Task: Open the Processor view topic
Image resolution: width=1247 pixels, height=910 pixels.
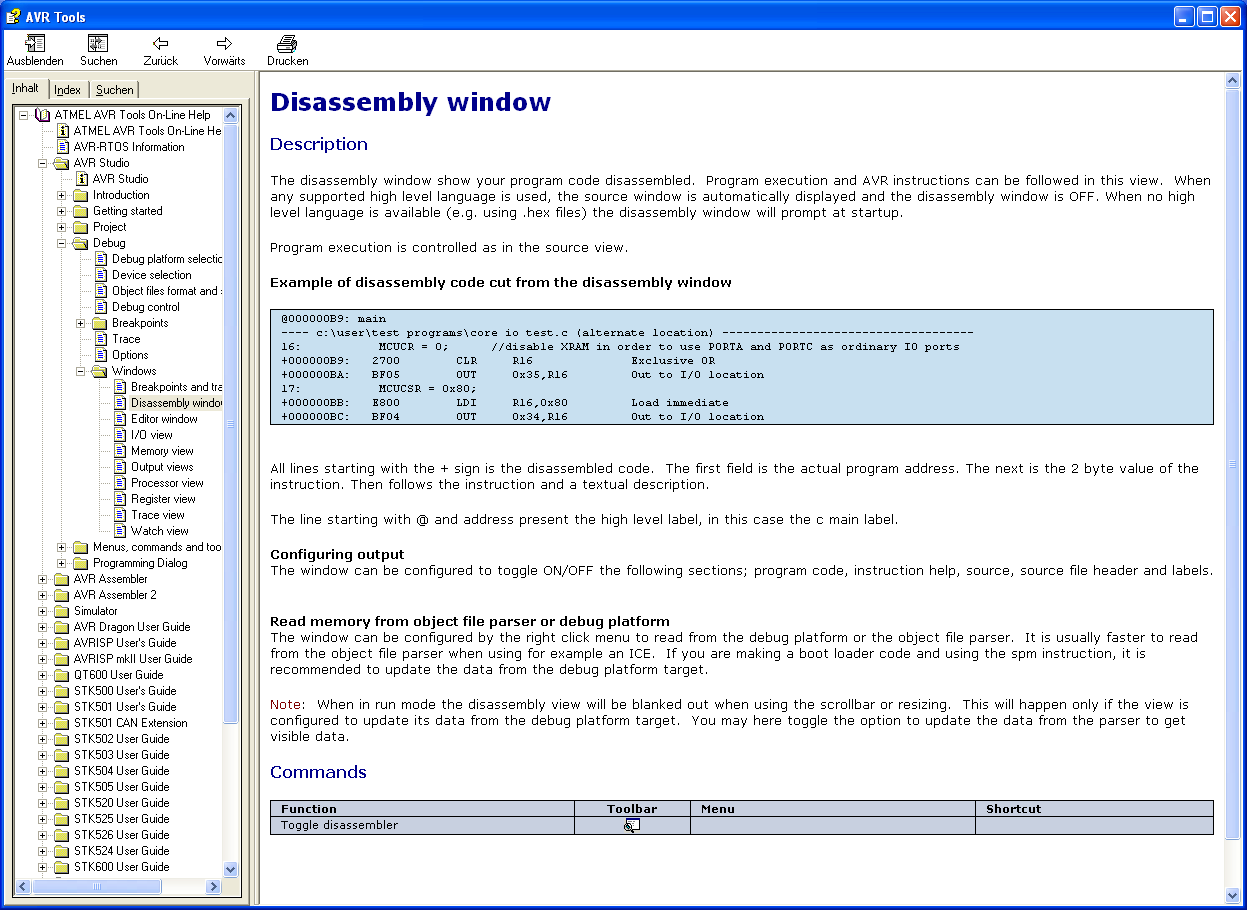Action: (167, 483)
